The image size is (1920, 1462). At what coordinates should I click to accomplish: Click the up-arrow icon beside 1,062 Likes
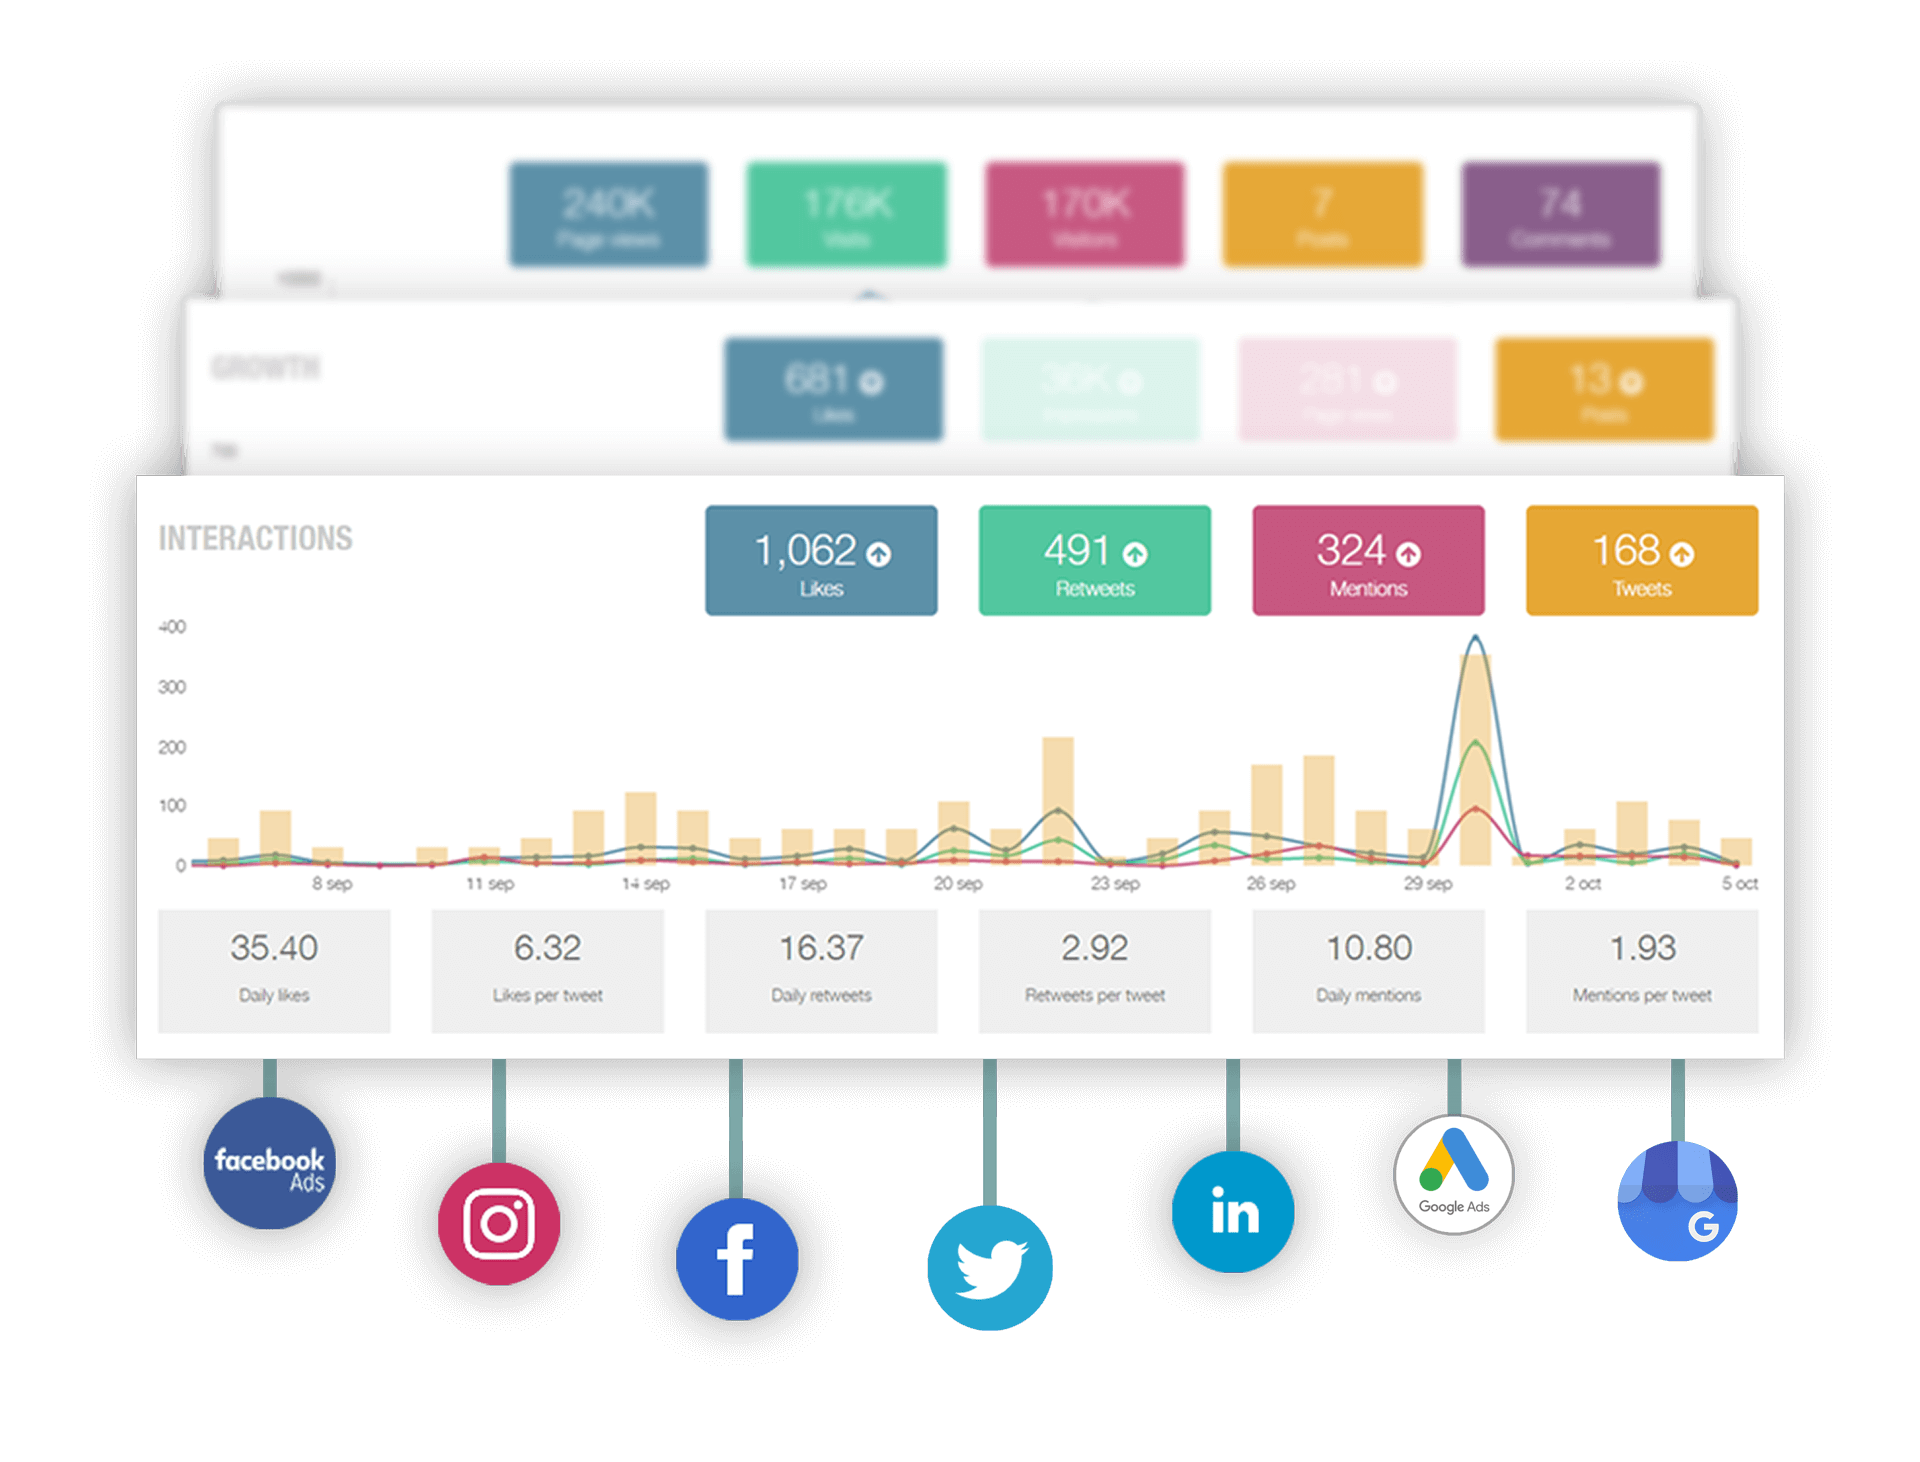[x=879, y=554]
